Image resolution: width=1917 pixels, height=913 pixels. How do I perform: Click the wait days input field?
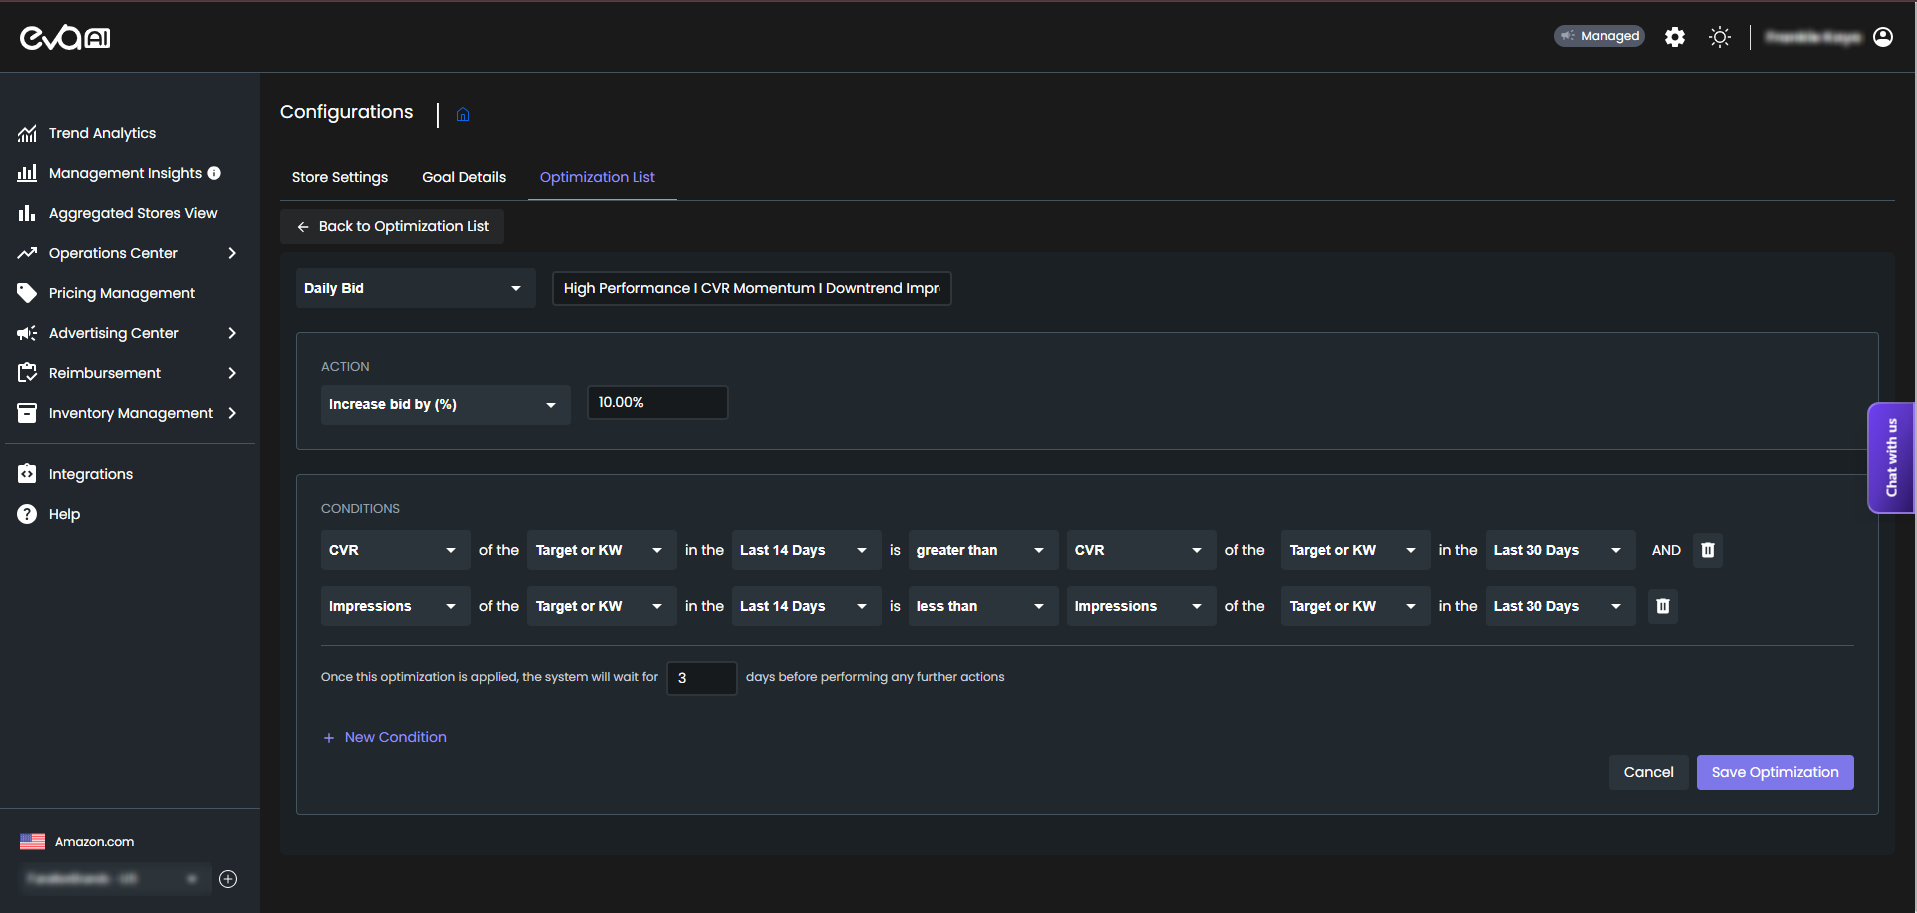tap(701, 678)
